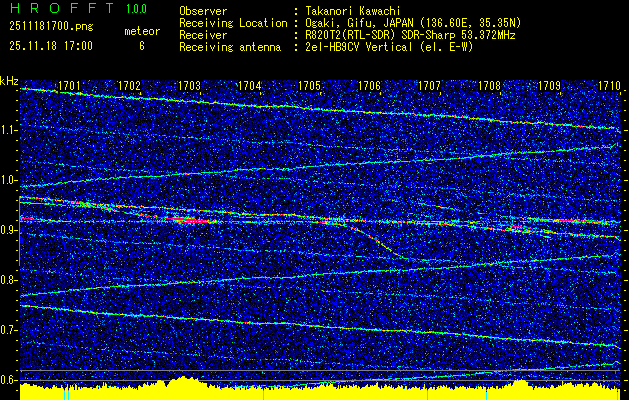Click the 0.7 kHz axis label
The height and width of the screenshot is (400, 629).
(8, 330)
